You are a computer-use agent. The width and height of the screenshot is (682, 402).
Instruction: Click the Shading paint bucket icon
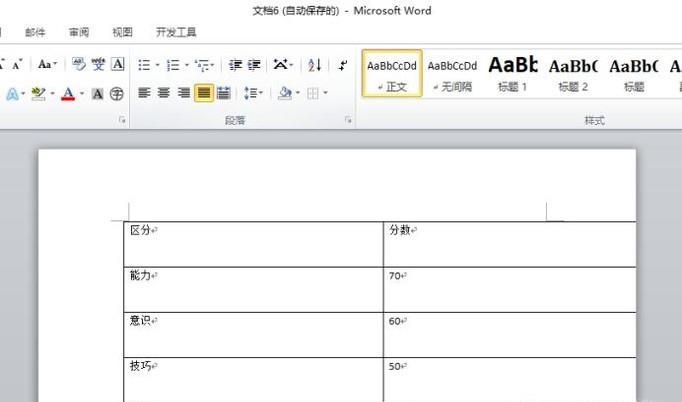point(285,93)
